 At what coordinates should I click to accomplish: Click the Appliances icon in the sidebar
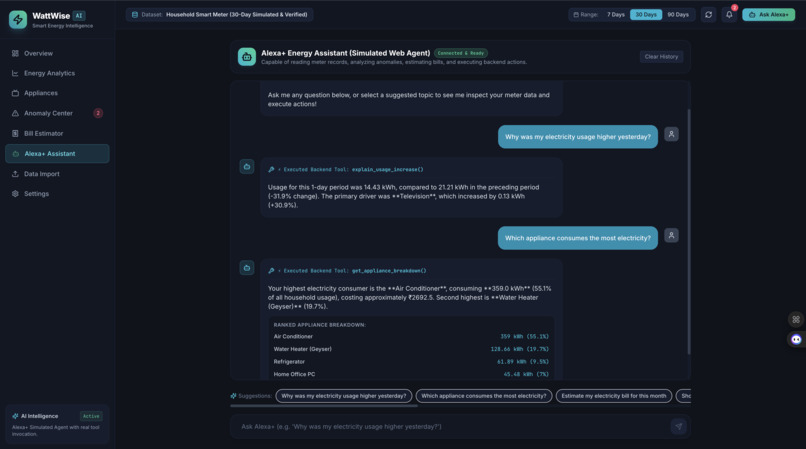tap(15, 93)
